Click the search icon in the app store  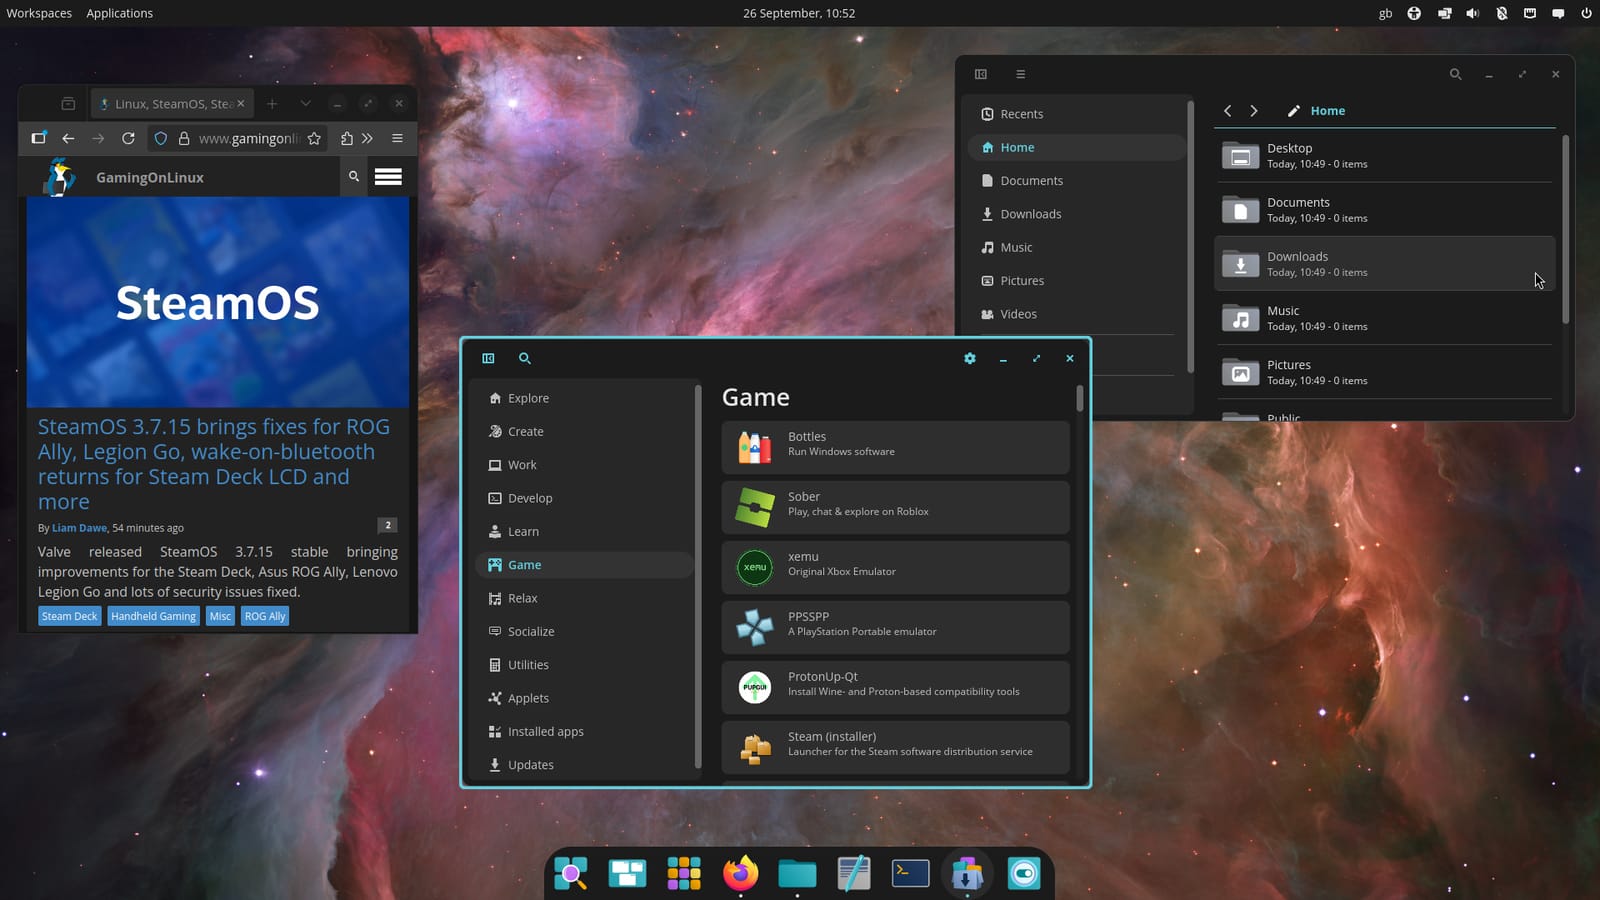pos(525,358)
